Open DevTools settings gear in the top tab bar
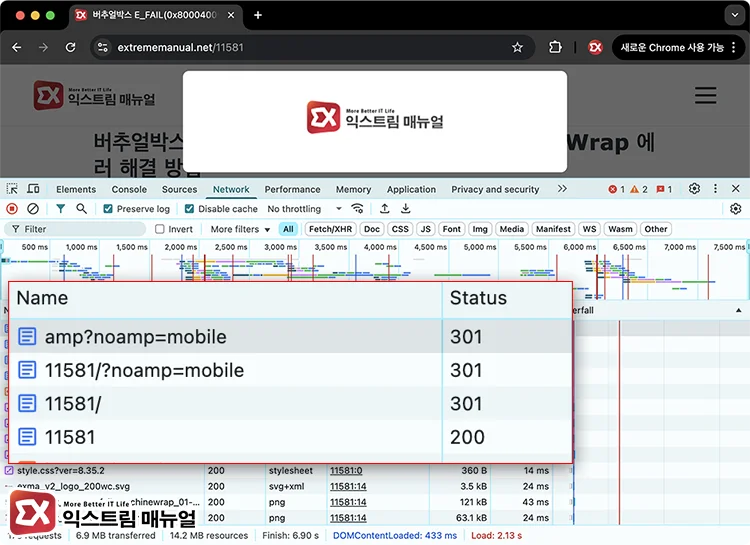Image resolution: width=750 pixels, height=545 pixels. (694, 189)
